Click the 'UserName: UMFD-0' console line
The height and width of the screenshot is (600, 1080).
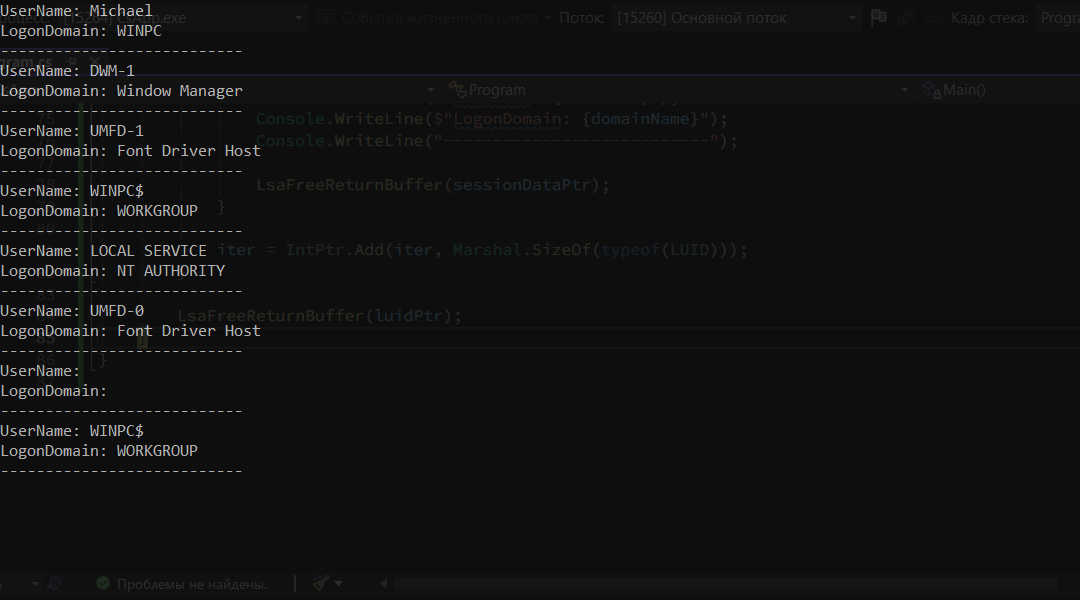(x=72, y=311)
